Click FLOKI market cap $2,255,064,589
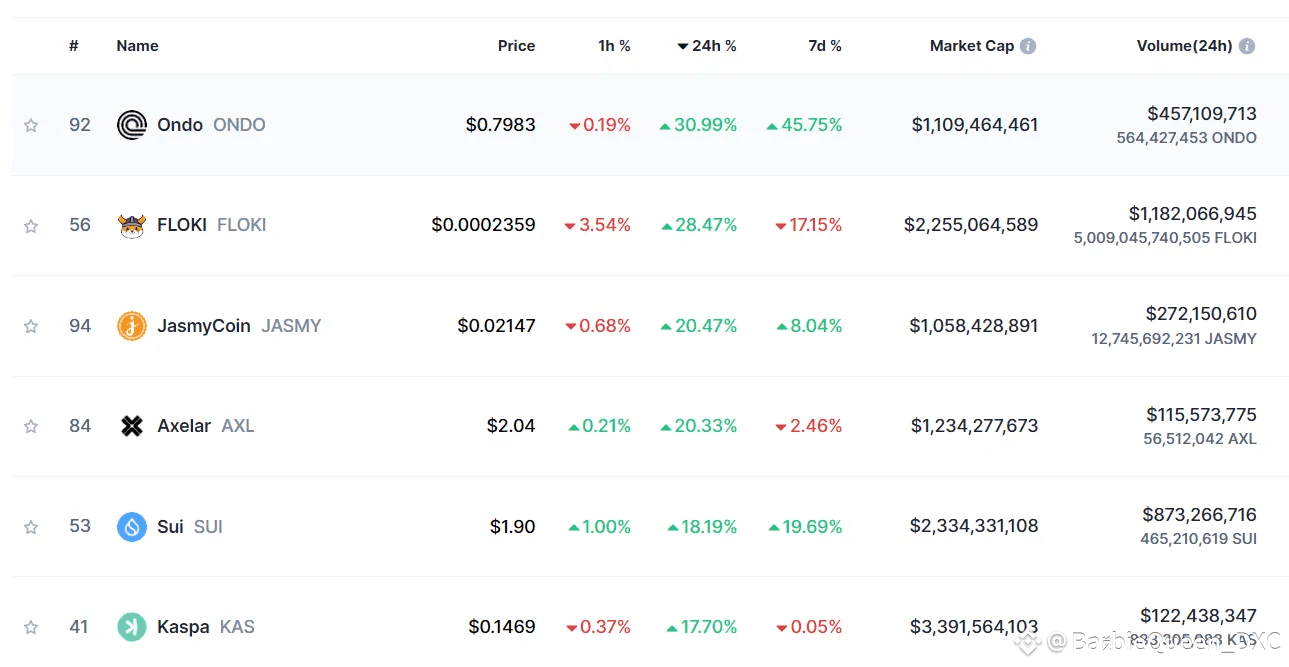The width and height of the screenshot is (1289, 667). pyautogui.click(x=971, y=225)
